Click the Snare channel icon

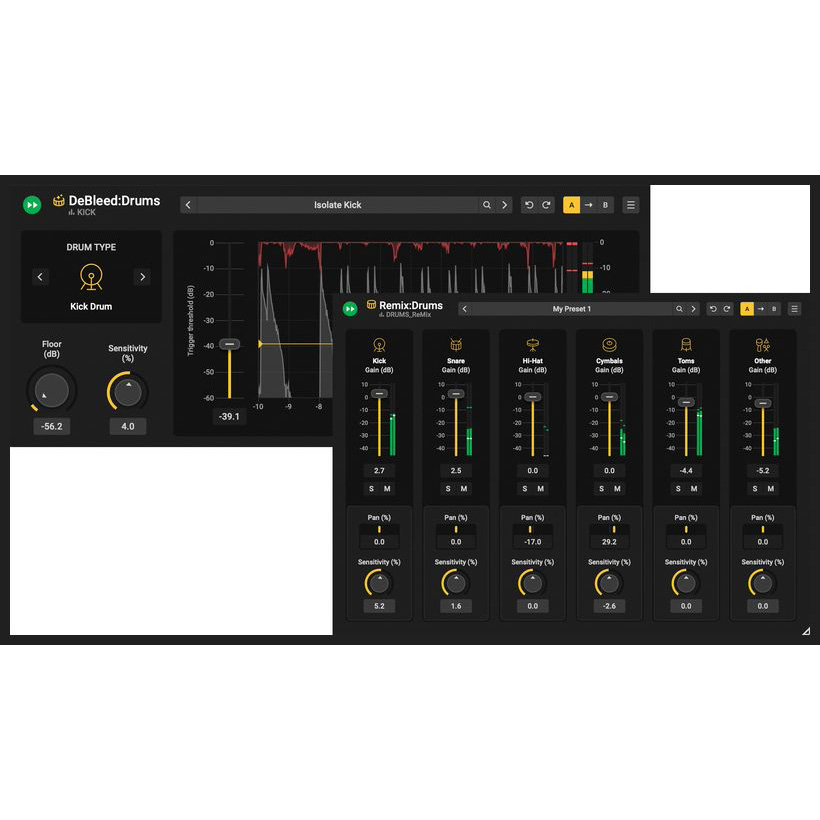(x=456, y=345)
